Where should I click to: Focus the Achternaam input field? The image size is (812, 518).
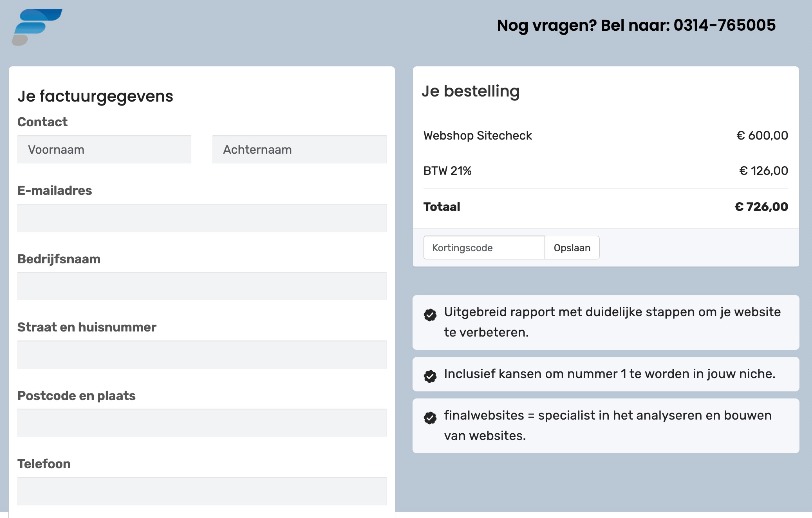pyautogui.click(x=299, y=150)
